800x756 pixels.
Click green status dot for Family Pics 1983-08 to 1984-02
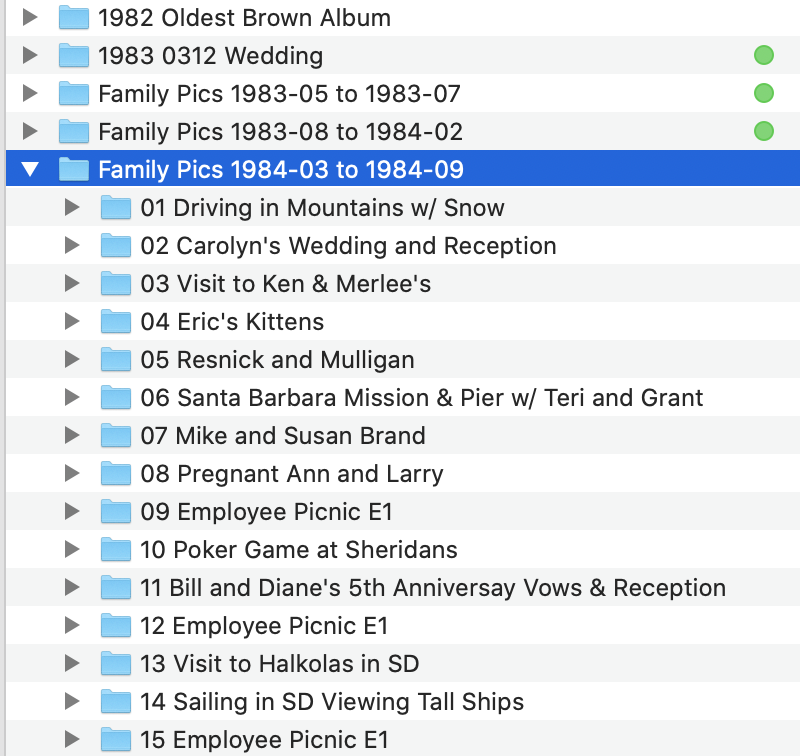[764, 132]
